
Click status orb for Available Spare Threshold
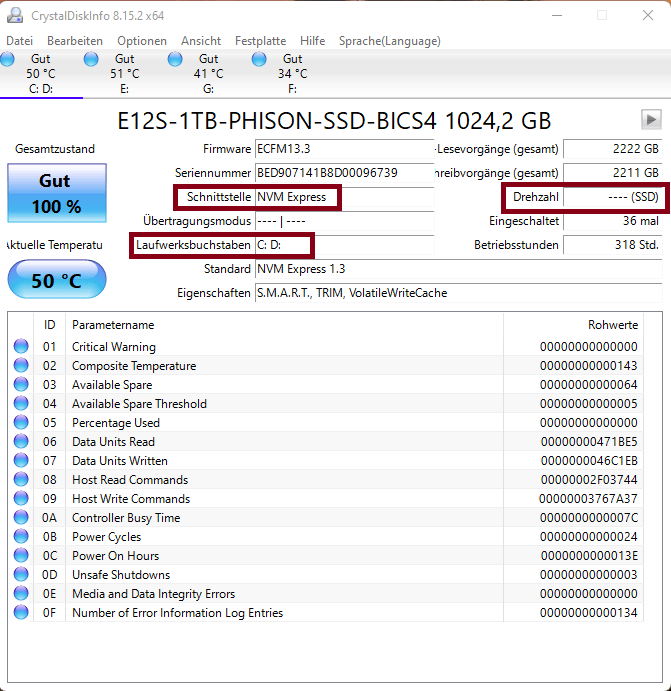pos(21,403)
